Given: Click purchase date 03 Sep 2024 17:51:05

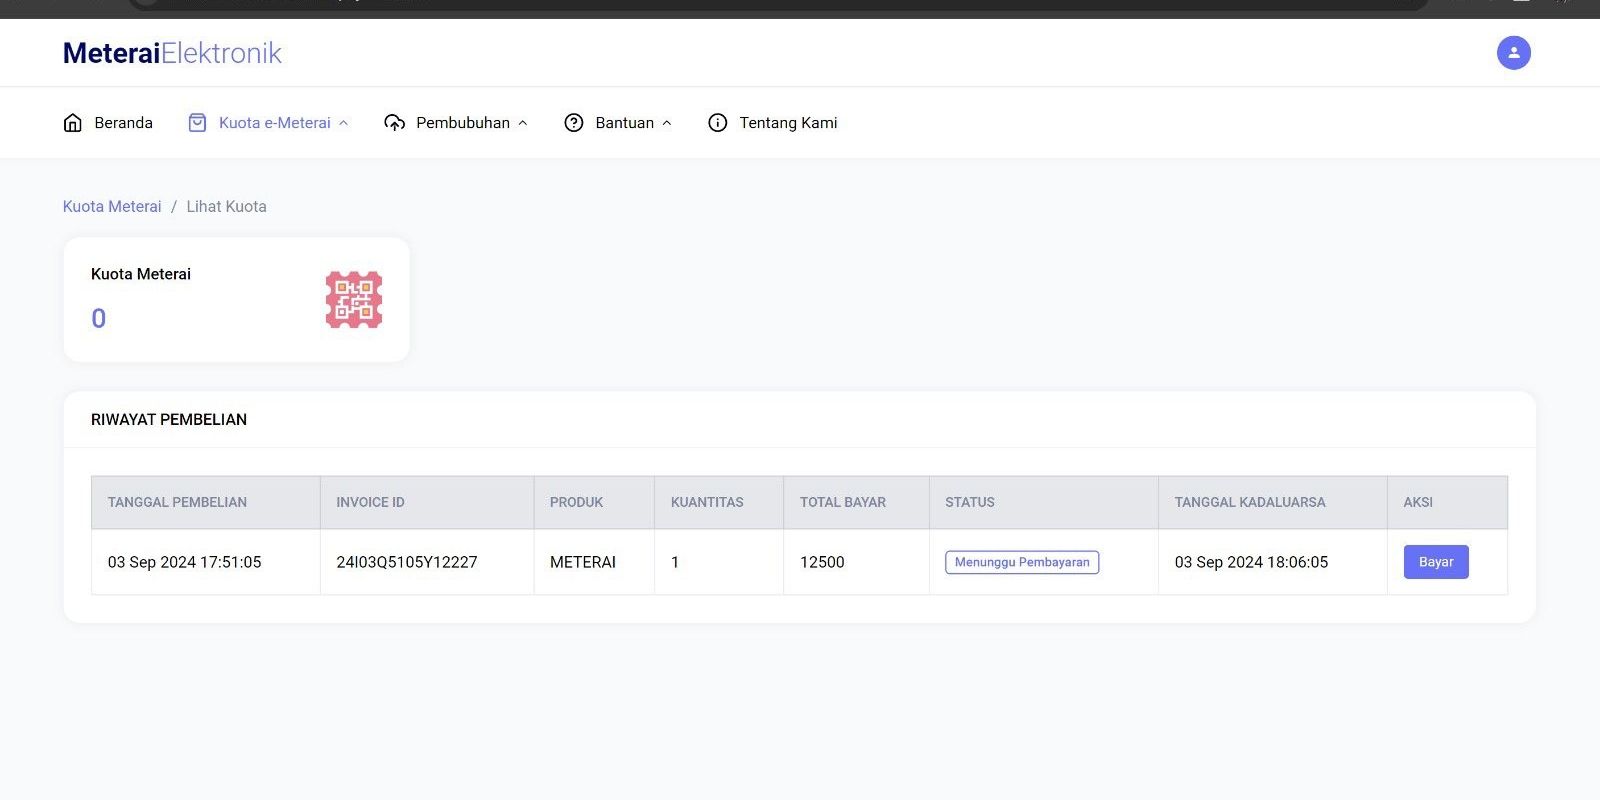Looking at the screenshot, I should pos(185,562).
